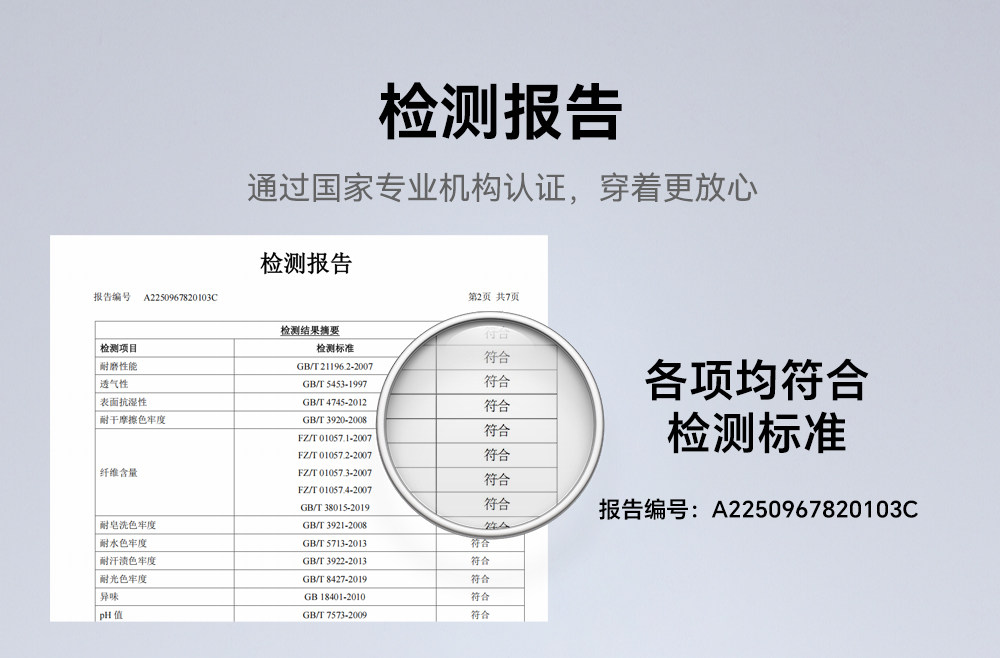Click the 纤维含量 cell
The height and width of the screenshot is (658, 1000).
coord(119,472)
